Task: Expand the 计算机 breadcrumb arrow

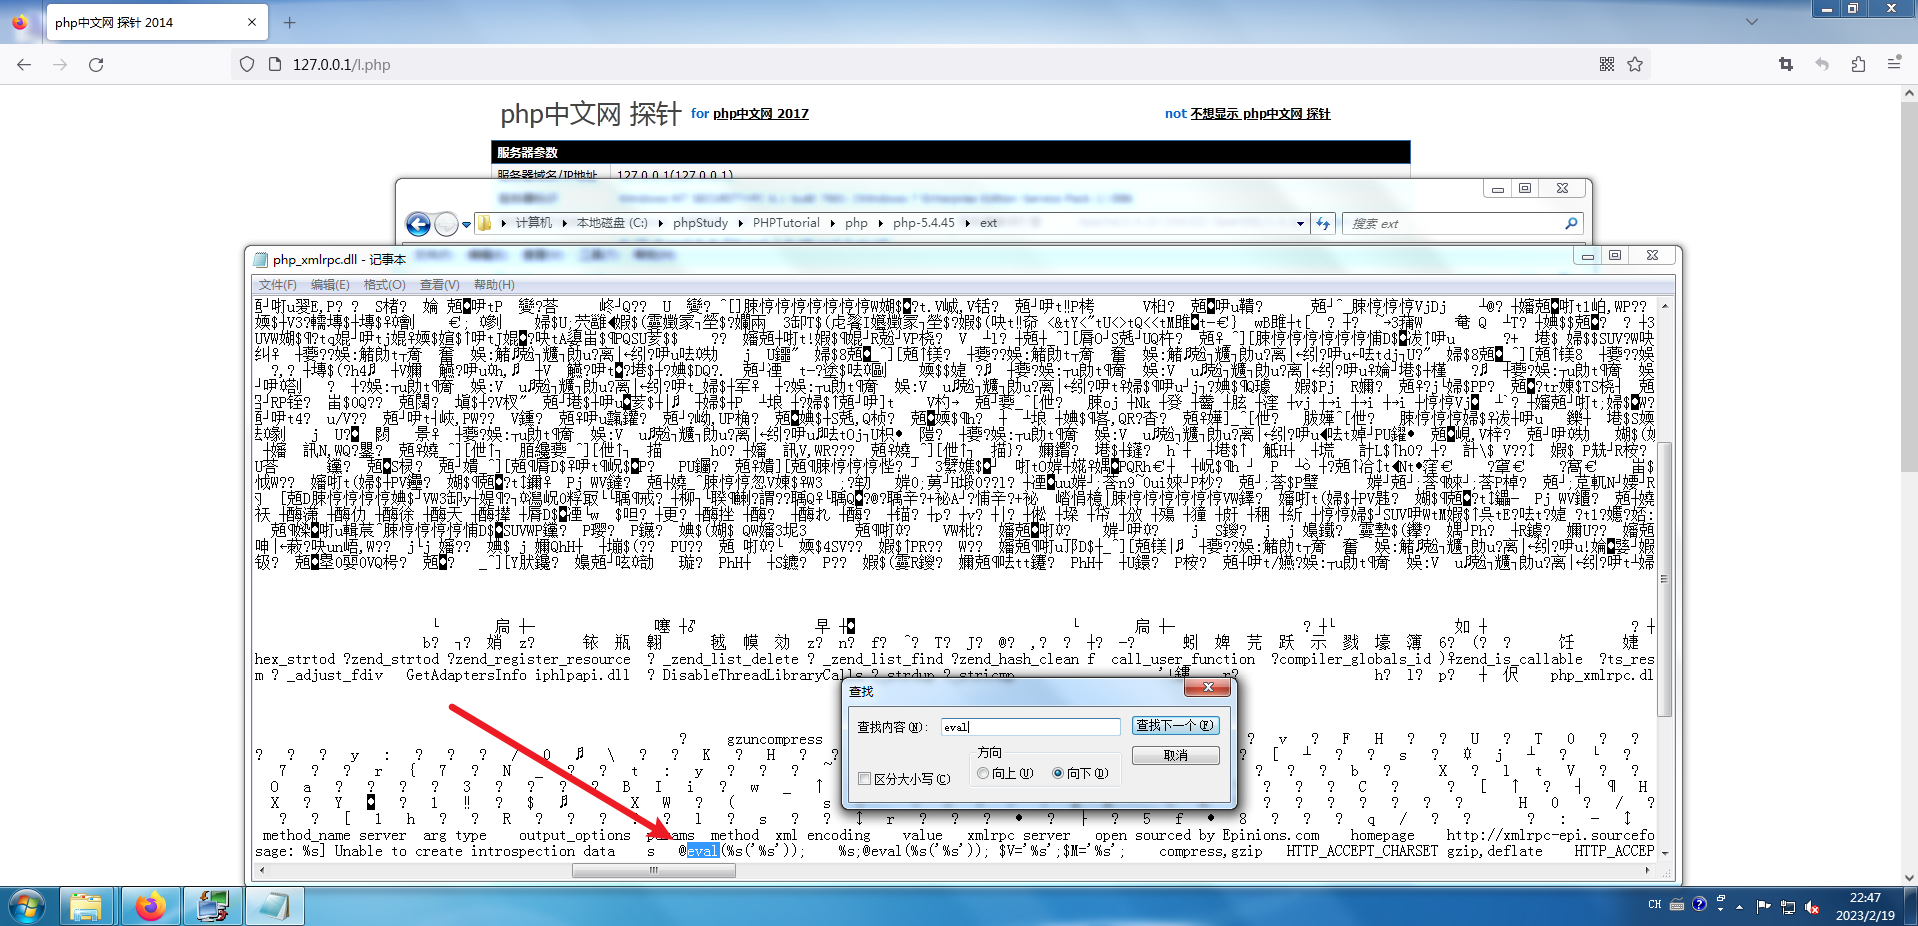Action: (x=565, y=223)
